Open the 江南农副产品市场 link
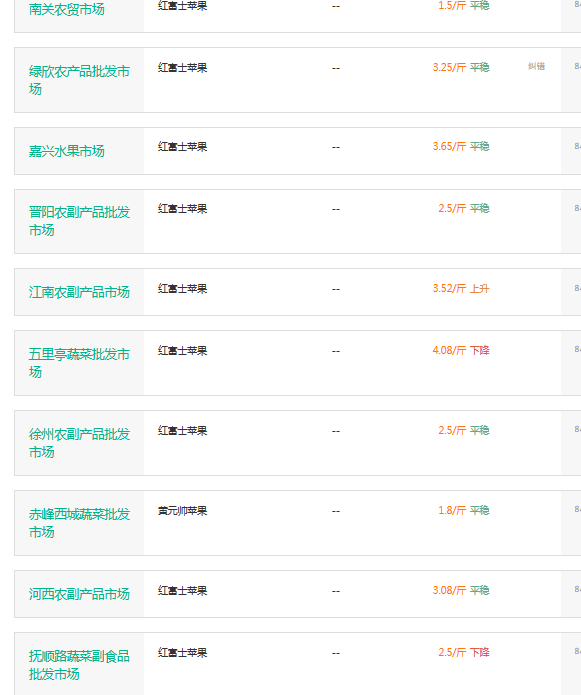This screenshot has height=695, width=581. coord(79,292)
